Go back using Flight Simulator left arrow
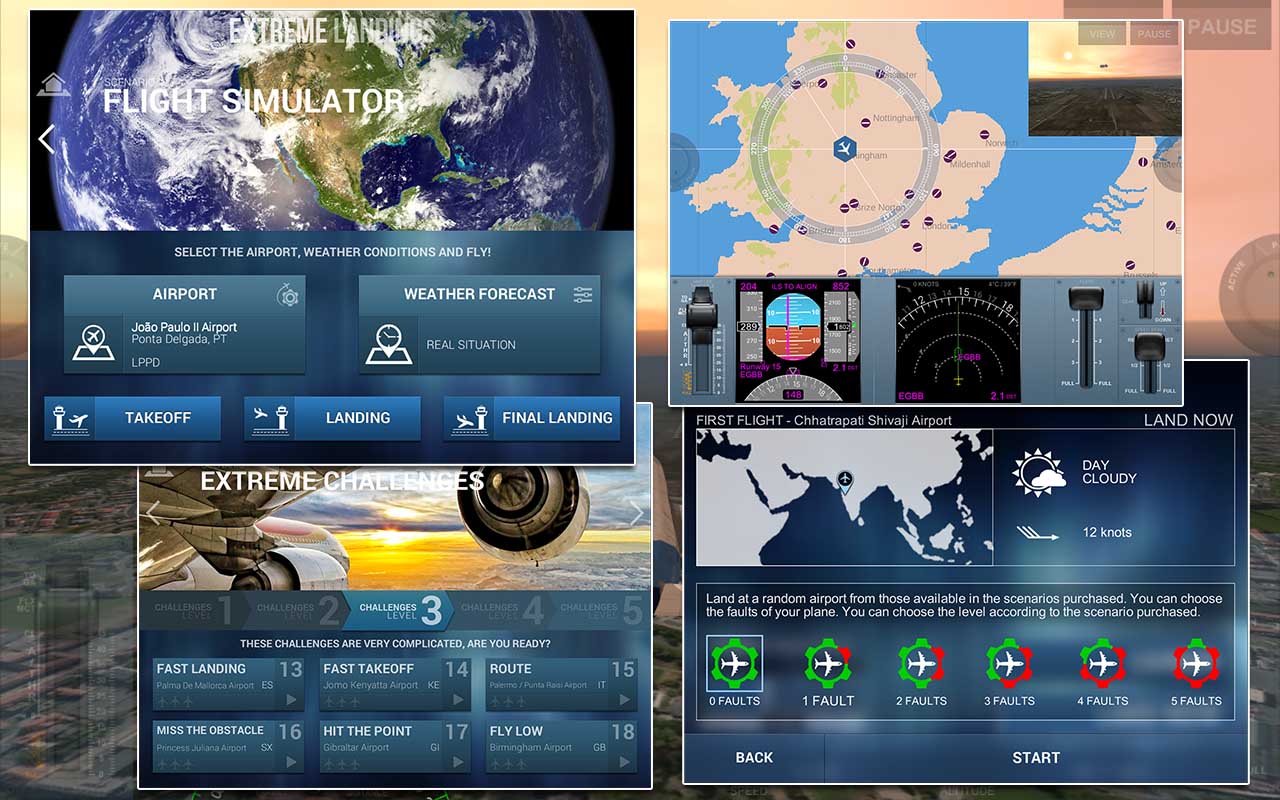 click(x=46, y=139)
